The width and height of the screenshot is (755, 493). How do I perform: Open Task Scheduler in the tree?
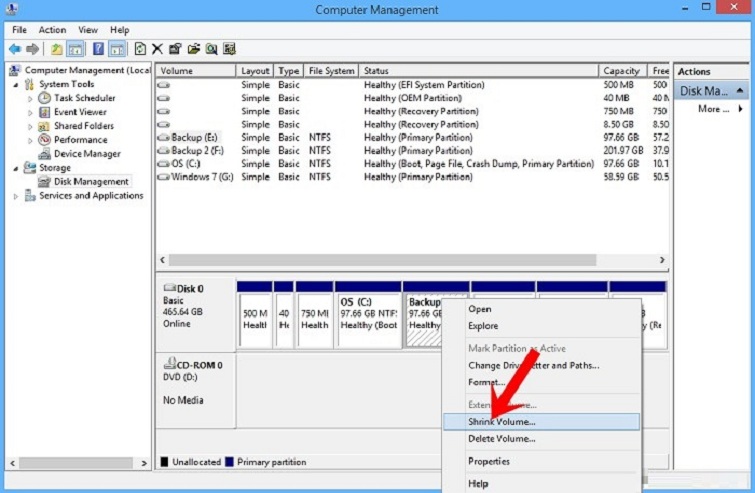coord(84,98)
